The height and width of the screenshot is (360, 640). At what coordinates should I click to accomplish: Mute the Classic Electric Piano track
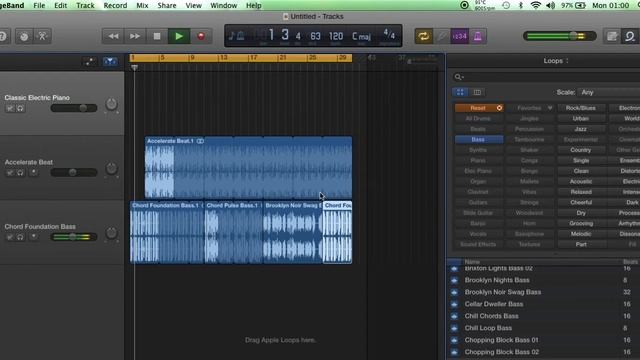10,108
